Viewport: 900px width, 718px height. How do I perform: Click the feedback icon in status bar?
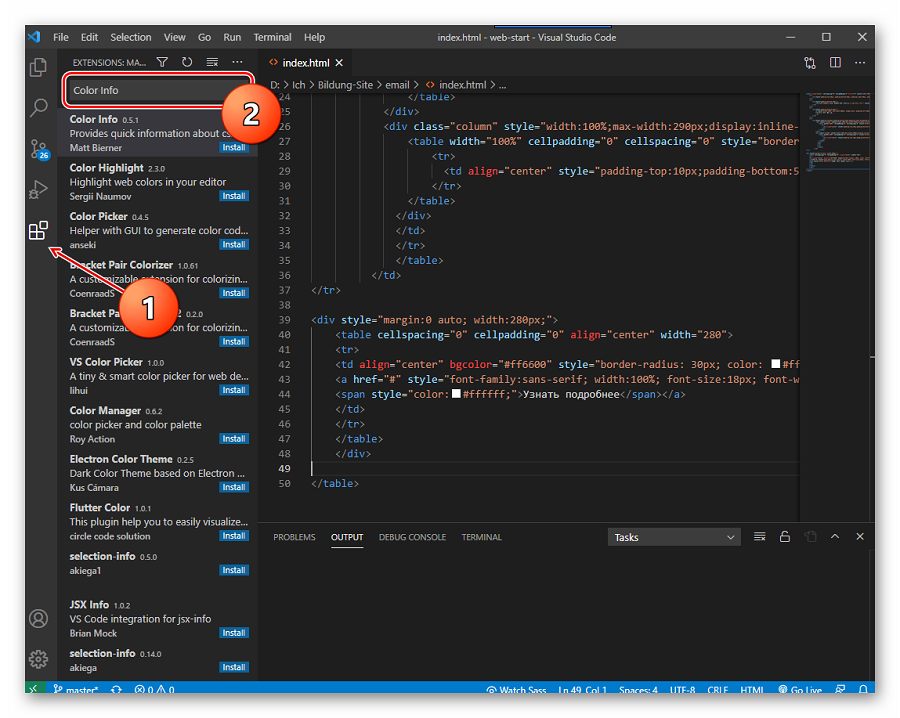pos(840,689)
